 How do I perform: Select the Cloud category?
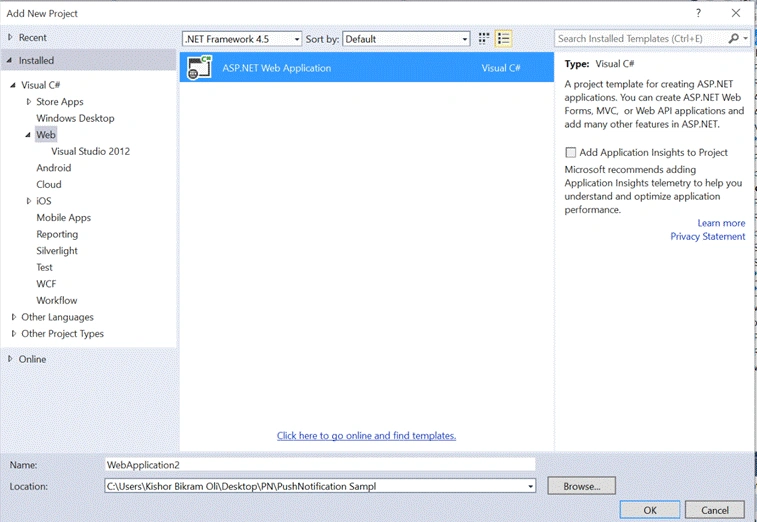tap(49, 184)
